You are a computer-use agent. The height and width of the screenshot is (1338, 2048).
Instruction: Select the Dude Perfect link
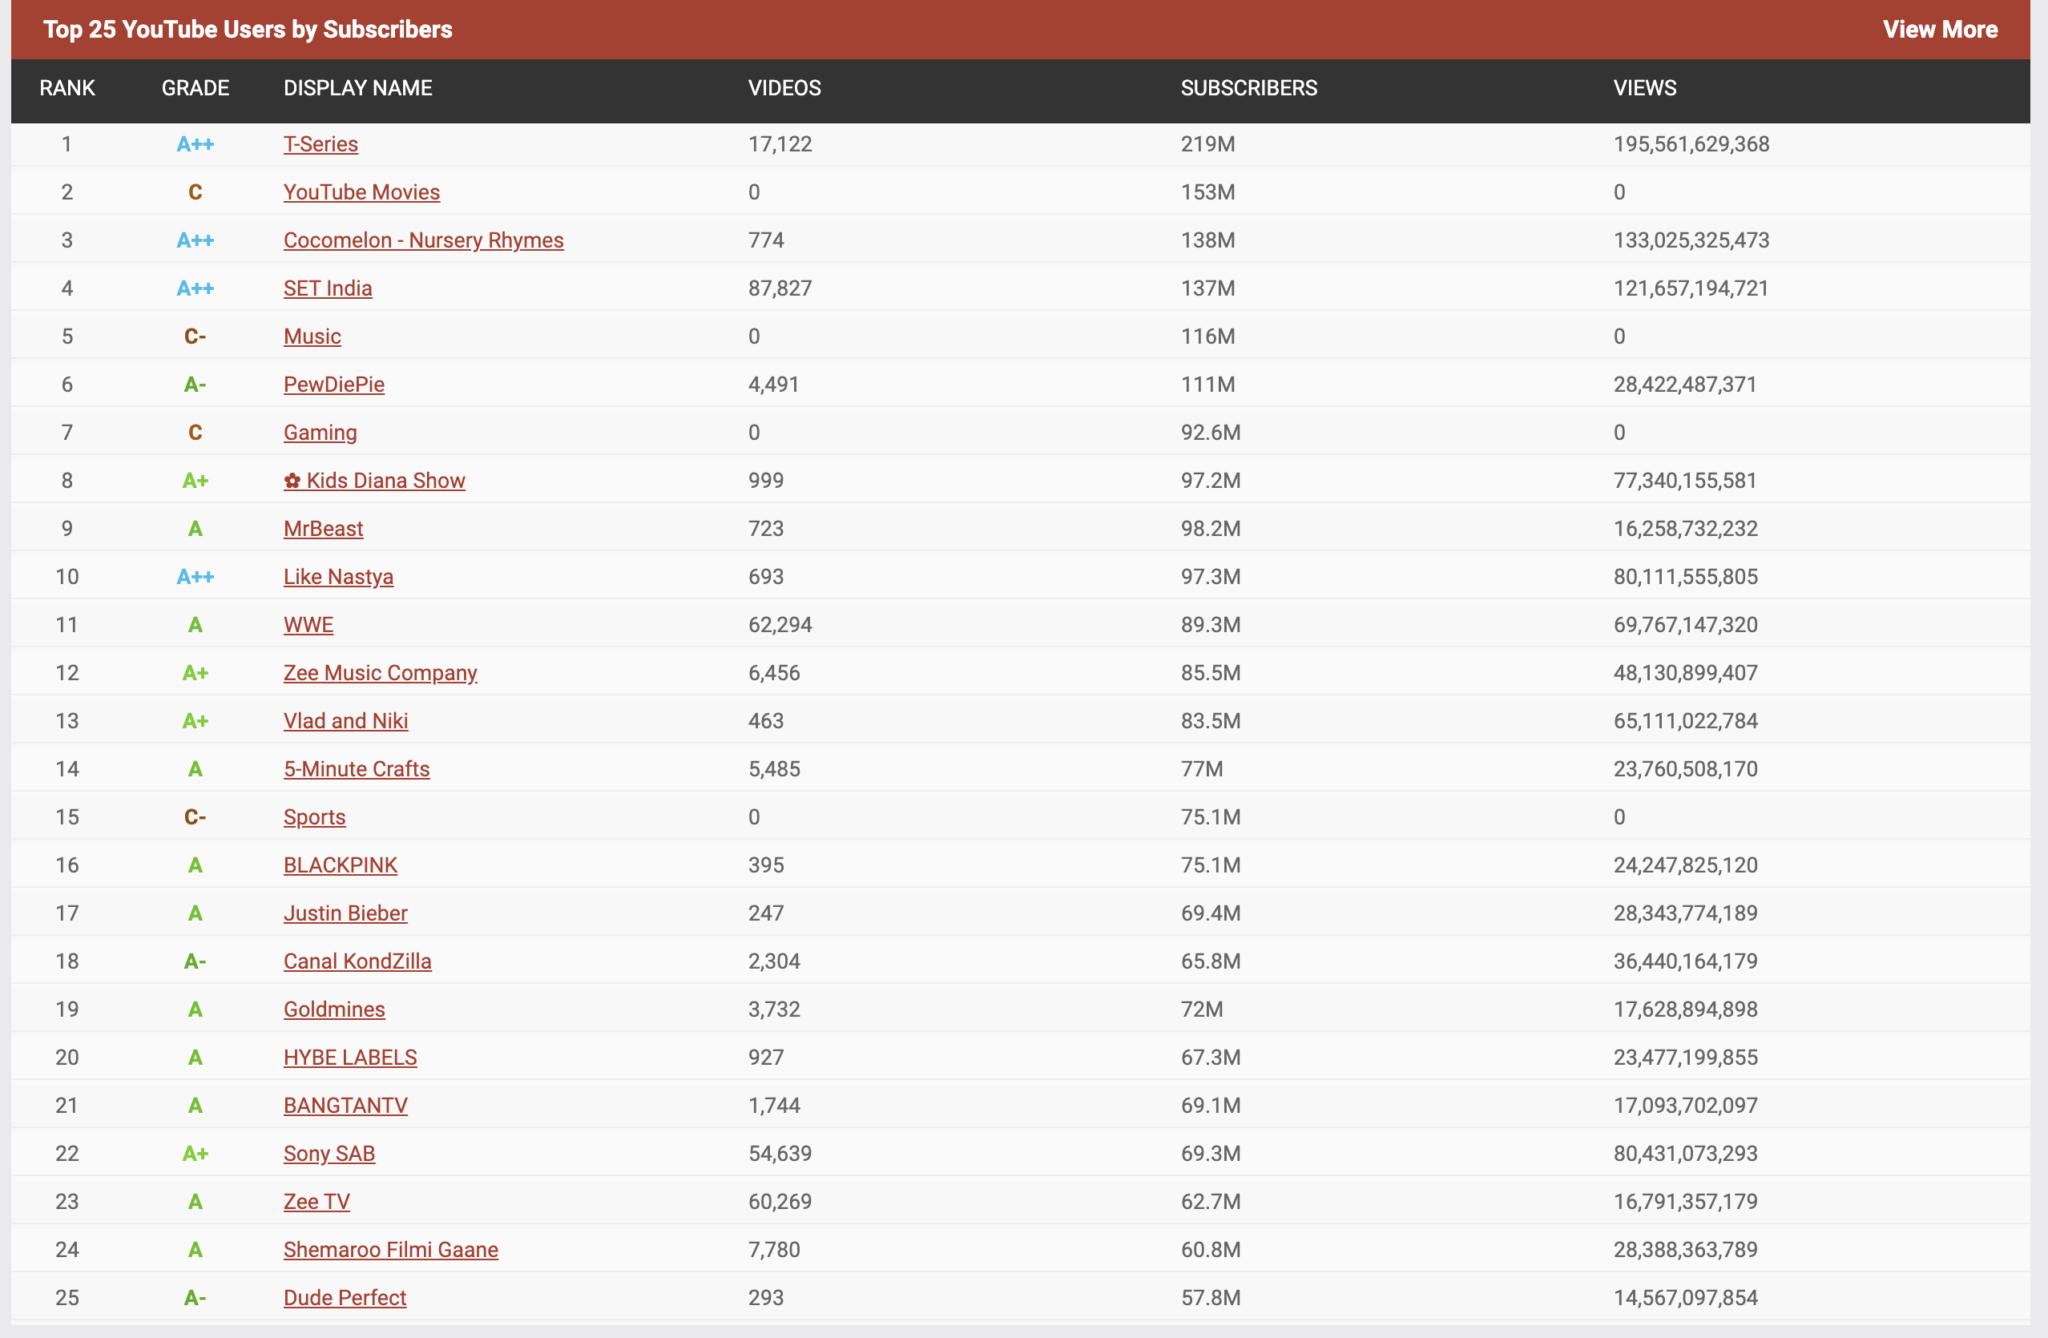click(x=344, y=1297)
